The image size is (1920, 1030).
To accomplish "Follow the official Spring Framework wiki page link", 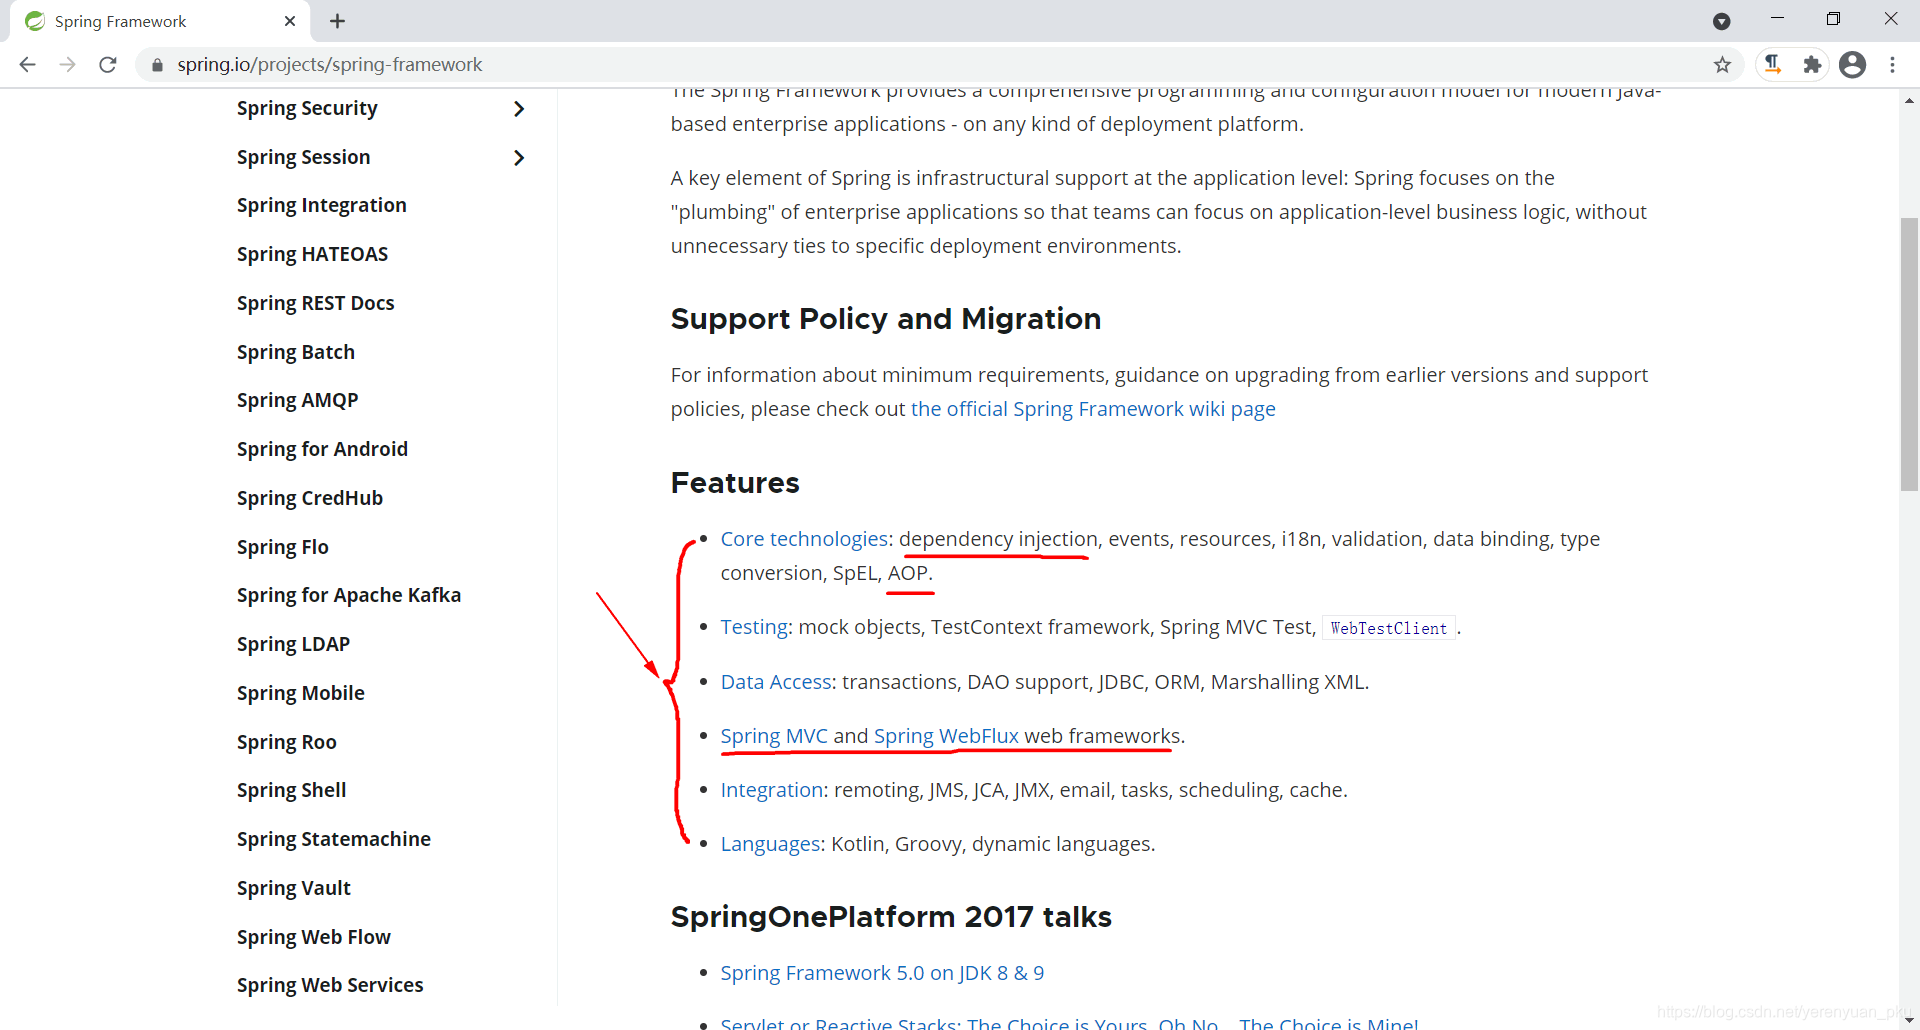I will 1093,409.
